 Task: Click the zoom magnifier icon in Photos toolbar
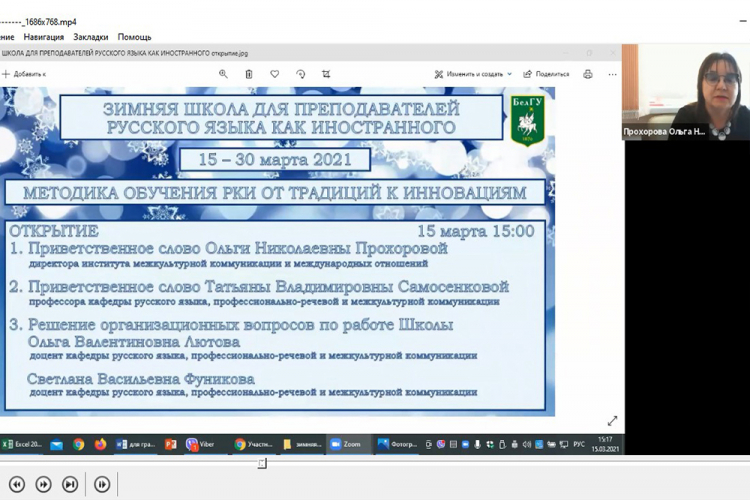(x=223, y=74)
